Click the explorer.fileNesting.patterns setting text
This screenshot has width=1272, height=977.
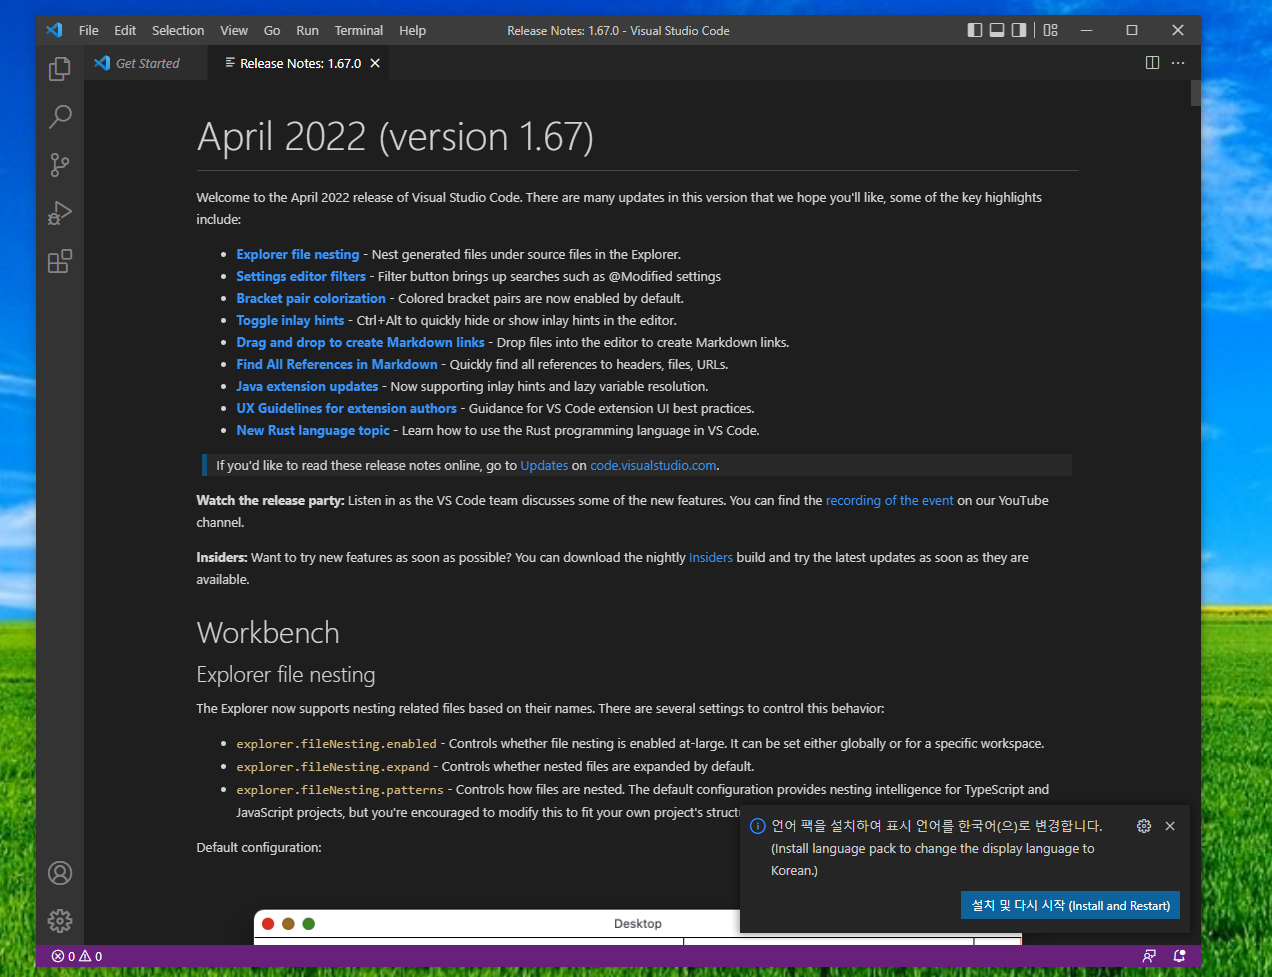tap(340, 790)
